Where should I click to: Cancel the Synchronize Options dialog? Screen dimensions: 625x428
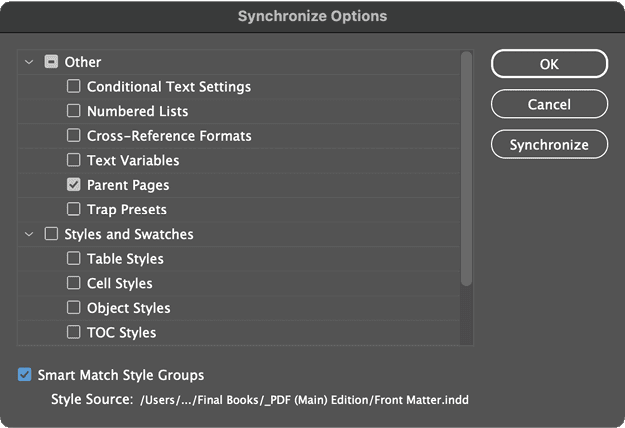[x=549, y=104]
